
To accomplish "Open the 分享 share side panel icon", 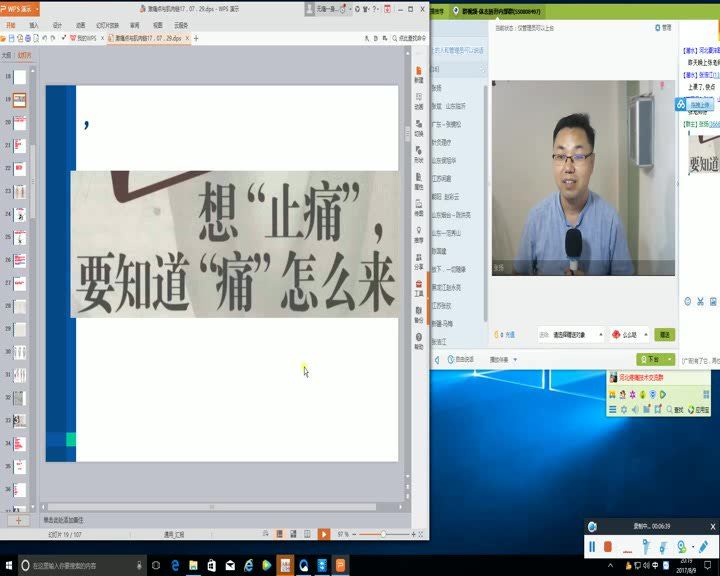I will 419,261.
